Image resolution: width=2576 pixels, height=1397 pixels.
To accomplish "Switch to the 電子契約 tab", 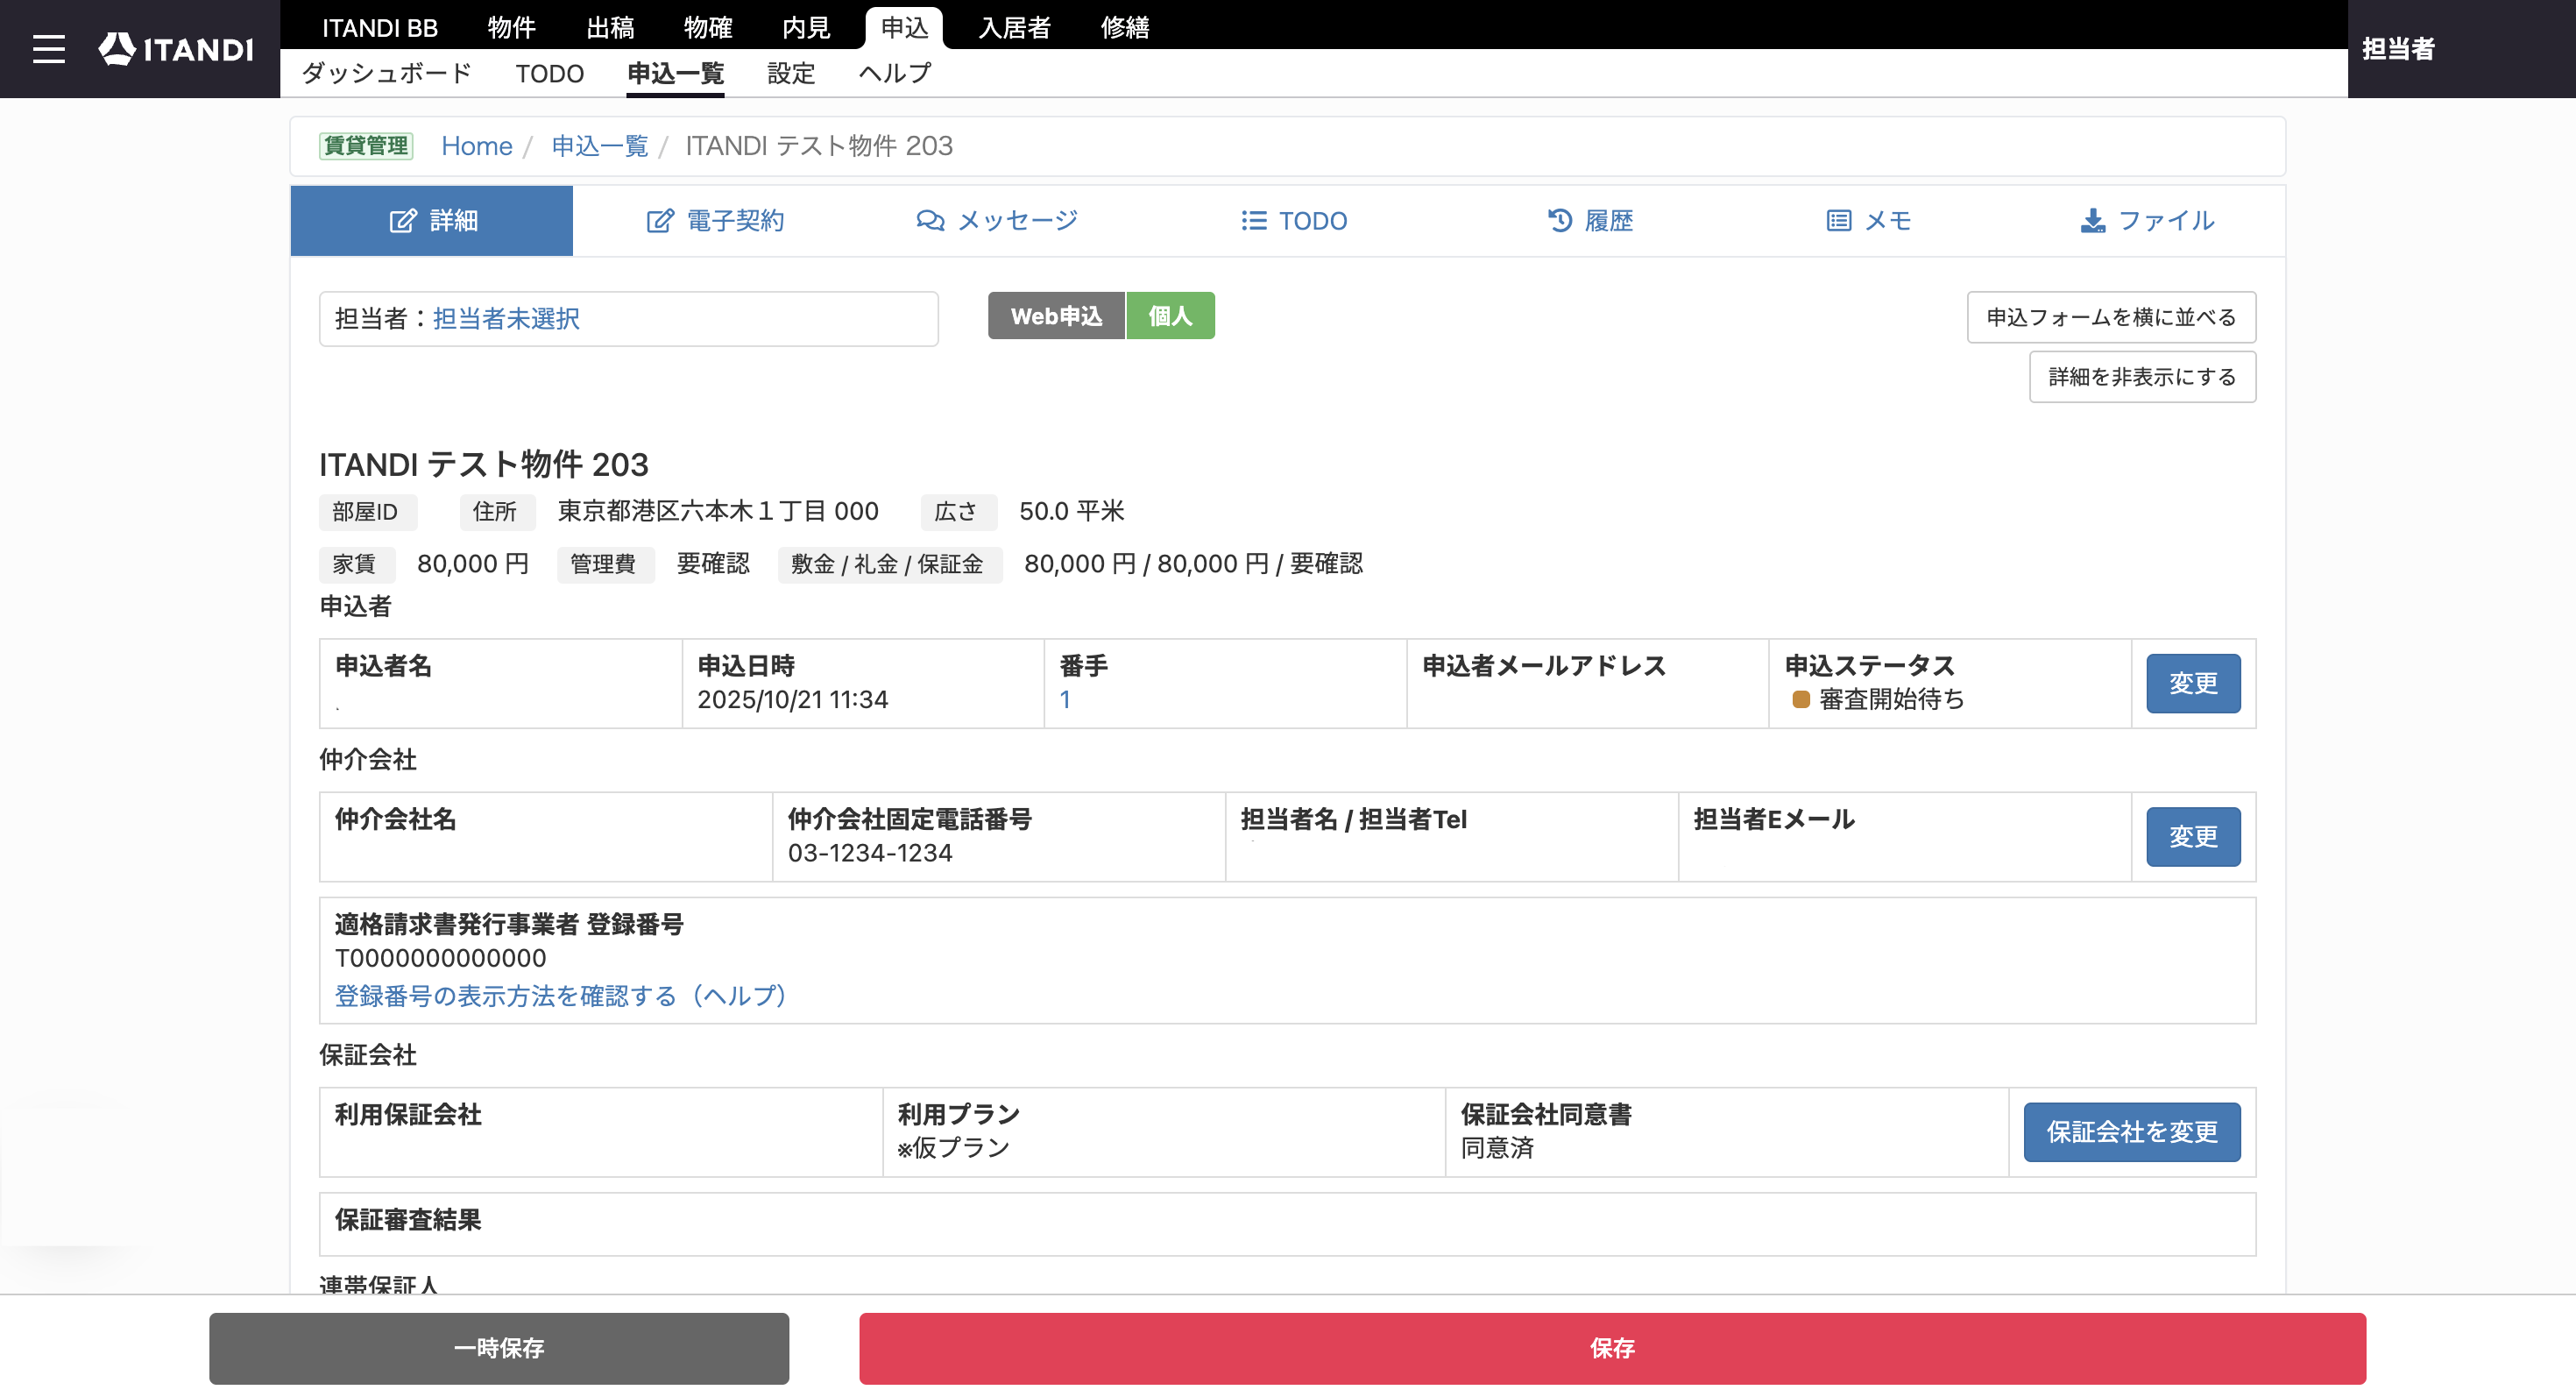I will [x=715, y=221].
